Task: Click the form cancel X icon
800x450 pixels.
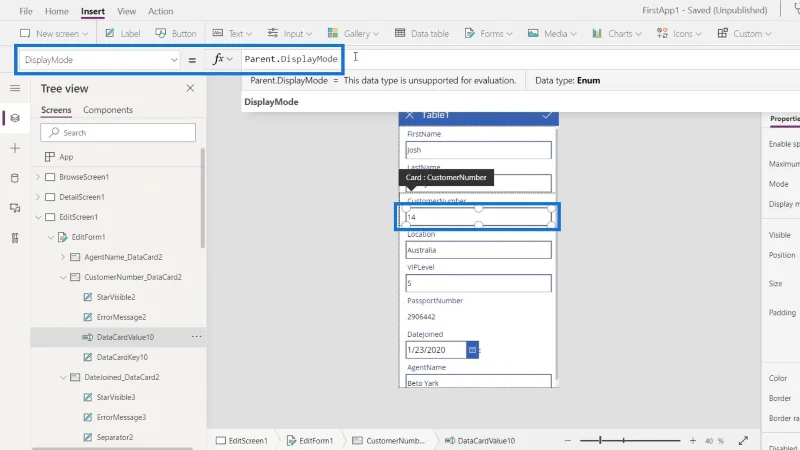Action: click(409, 115)
